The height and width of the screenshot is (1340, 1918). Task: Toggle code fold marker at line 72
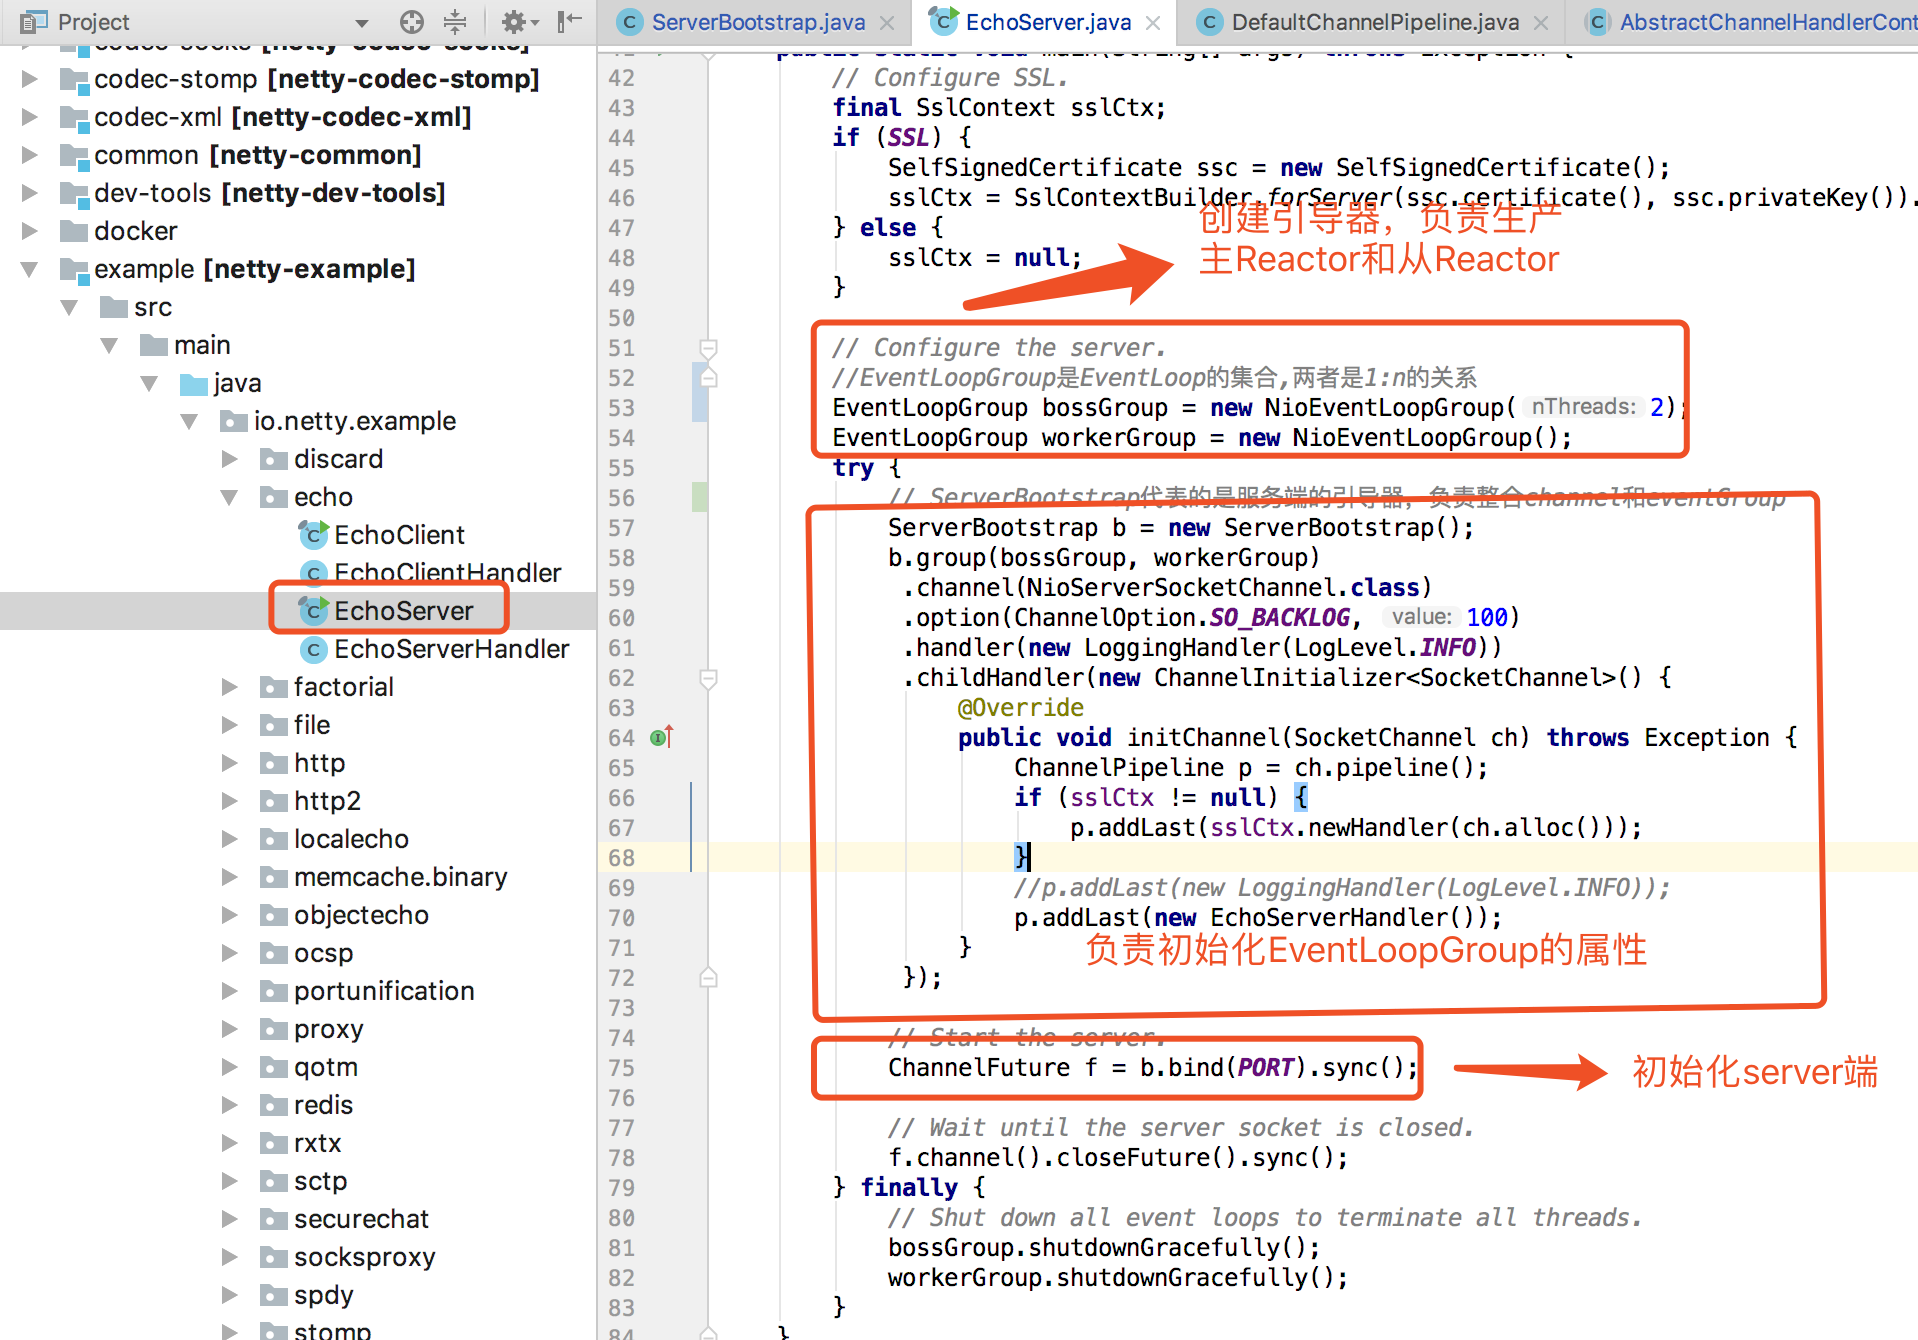[708, 977]
